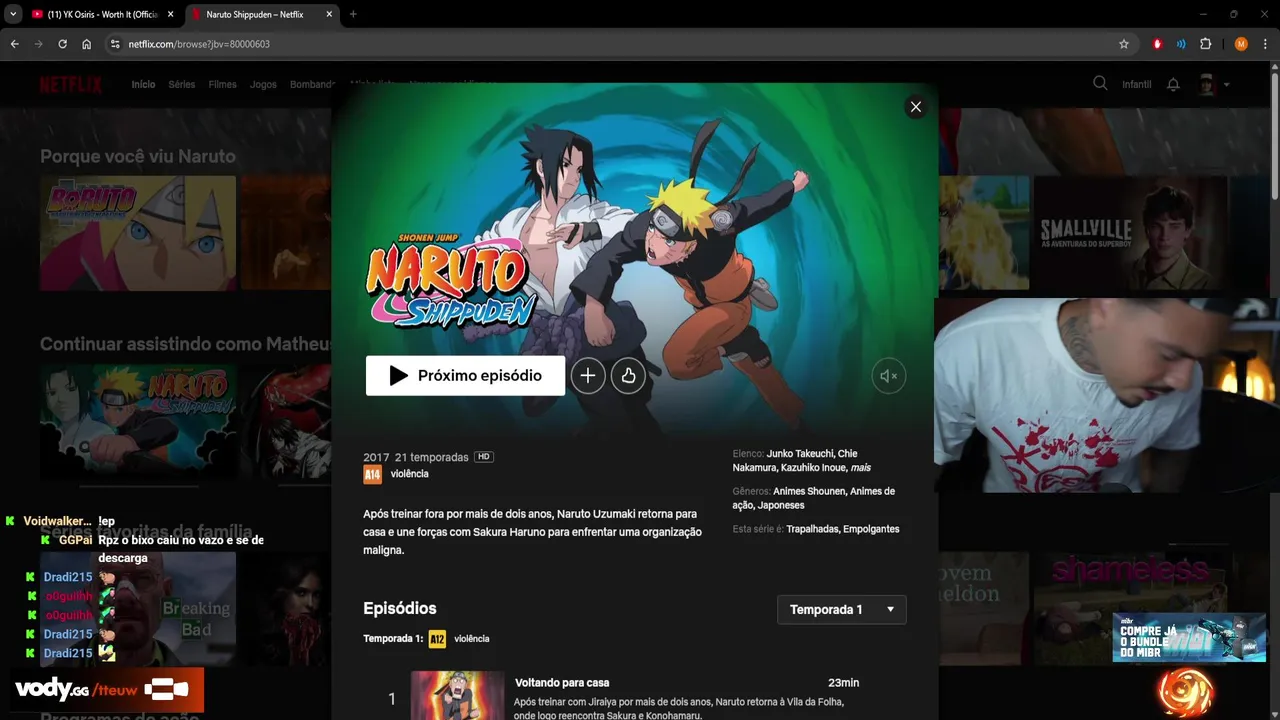Click the "Episódios" heading
The image size is (1280, 720).
point(400,608)
